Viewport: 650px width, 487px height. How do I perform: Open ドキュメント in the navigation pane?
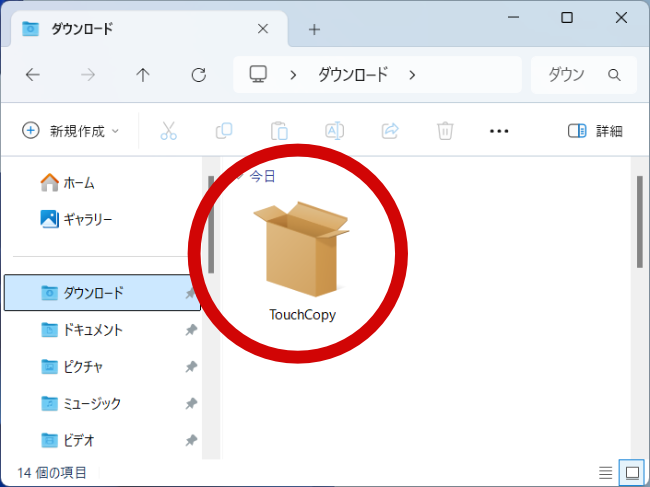coord(82,330)
